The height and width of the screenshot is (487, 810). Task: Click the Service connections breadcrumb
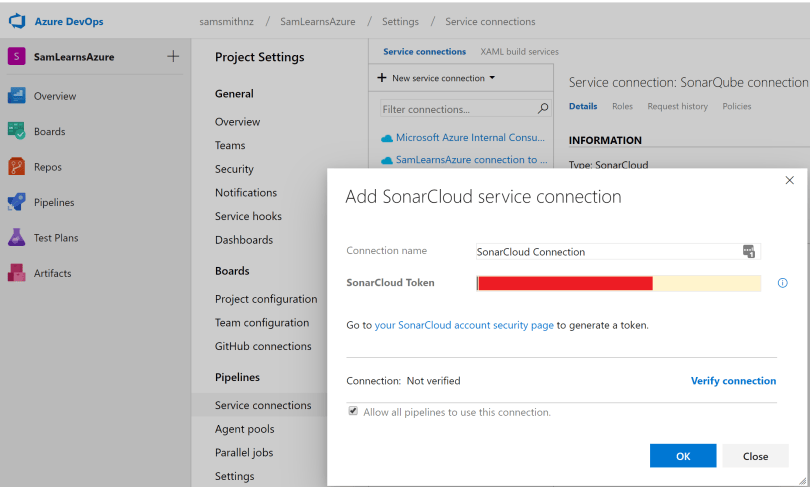pos(490,22)
